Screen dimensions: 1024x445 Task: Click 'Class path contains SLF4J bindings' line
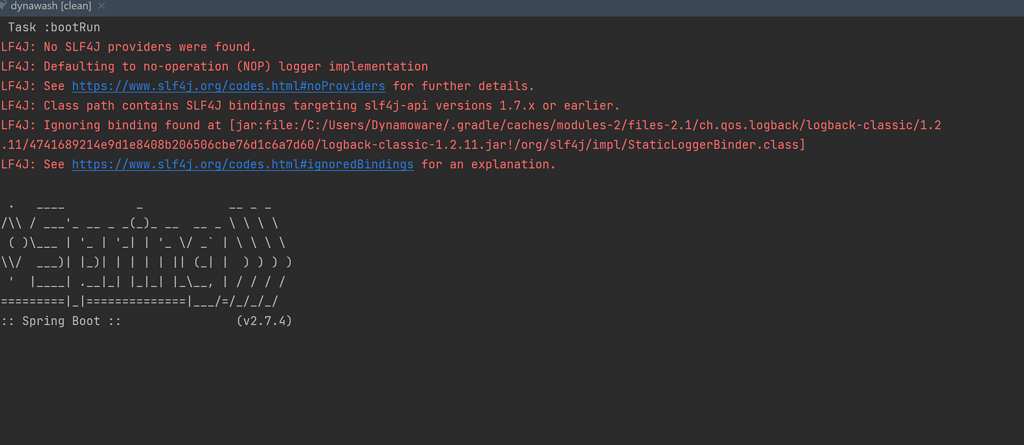tap(310, 106)
